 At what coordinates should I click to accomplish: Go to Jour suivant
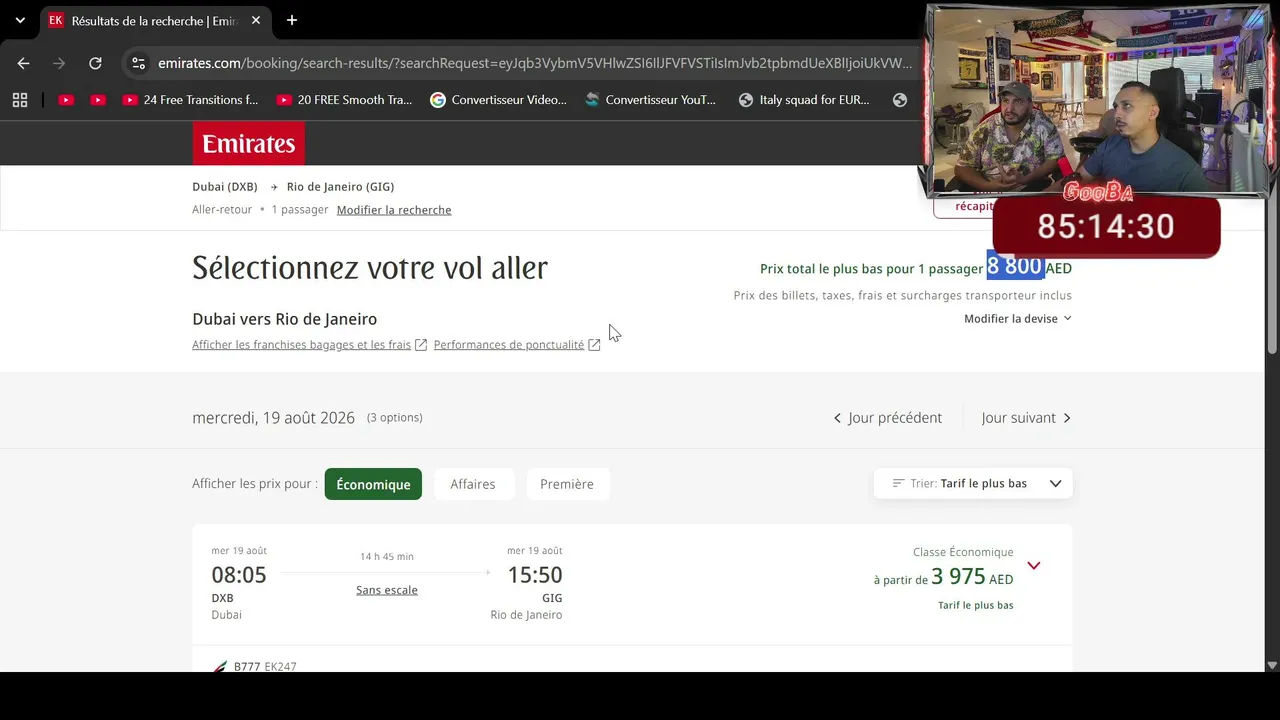1027,418
